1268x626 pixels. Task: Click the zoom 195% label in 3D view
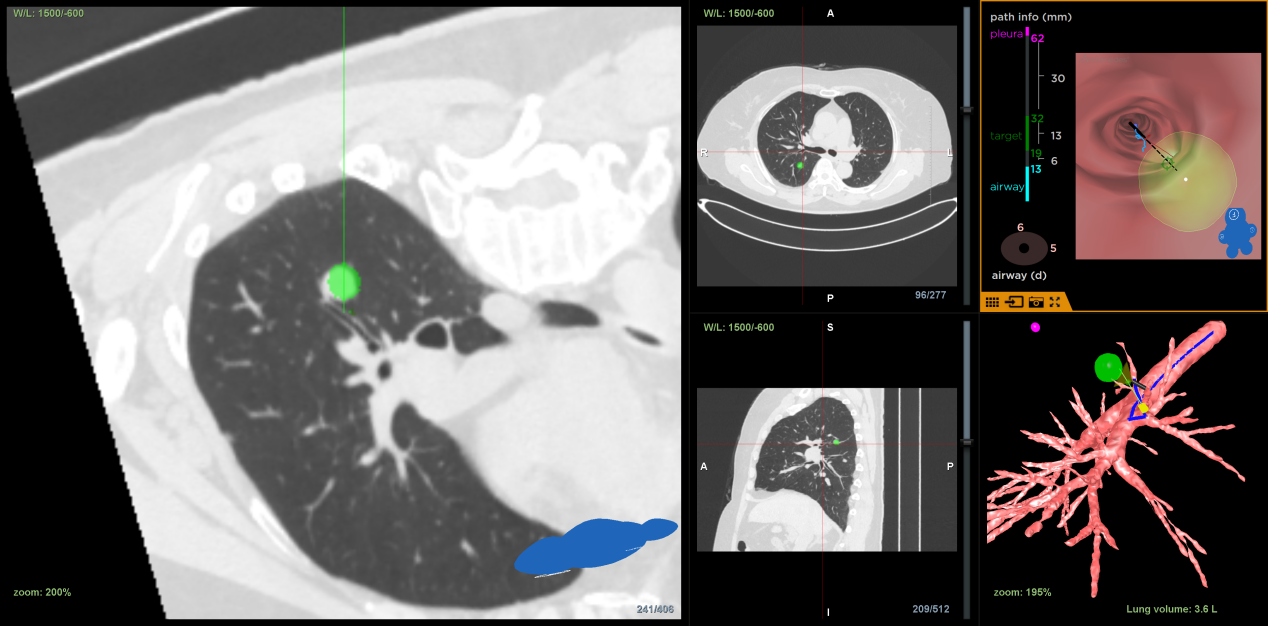click(1022, 592)
